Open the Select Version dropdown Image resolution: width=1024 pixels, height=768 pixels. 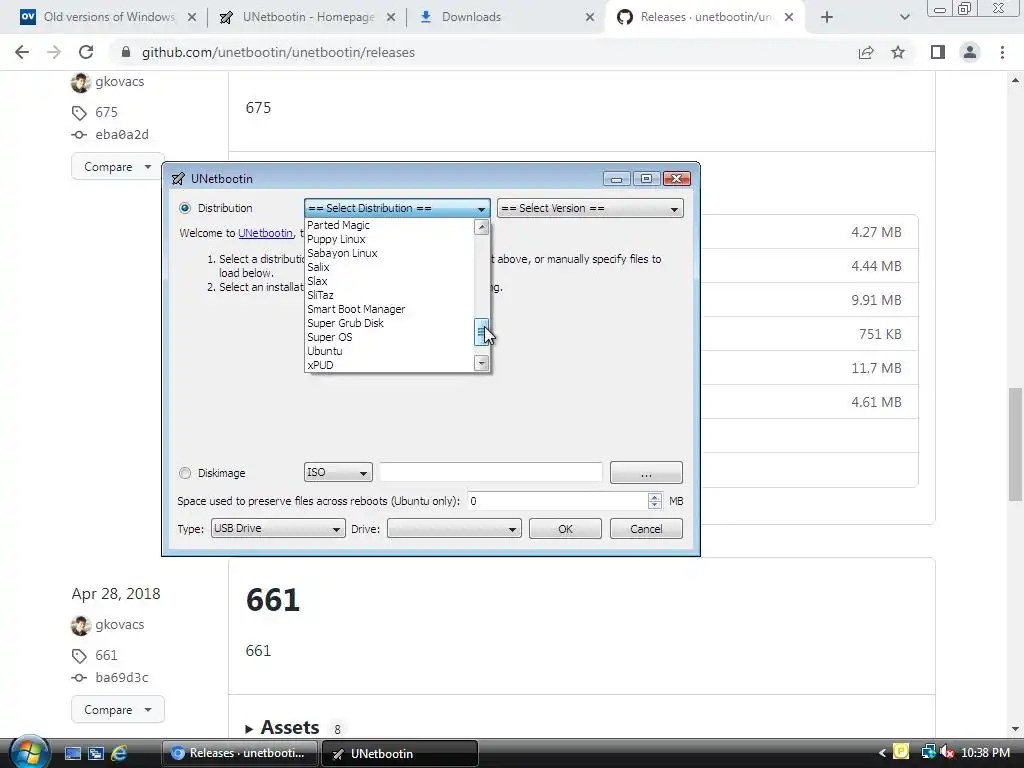pyautogui.click(x=590, y=208)
